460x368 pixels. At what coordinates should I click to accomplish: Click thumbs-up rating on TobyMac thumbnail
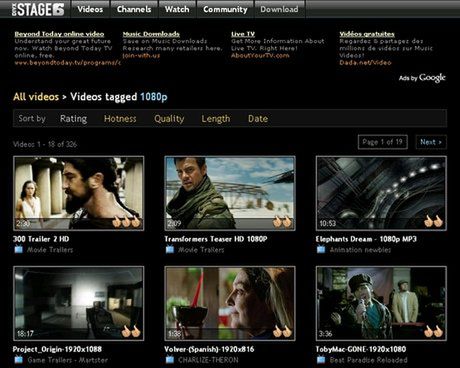[x=433, y=332]
